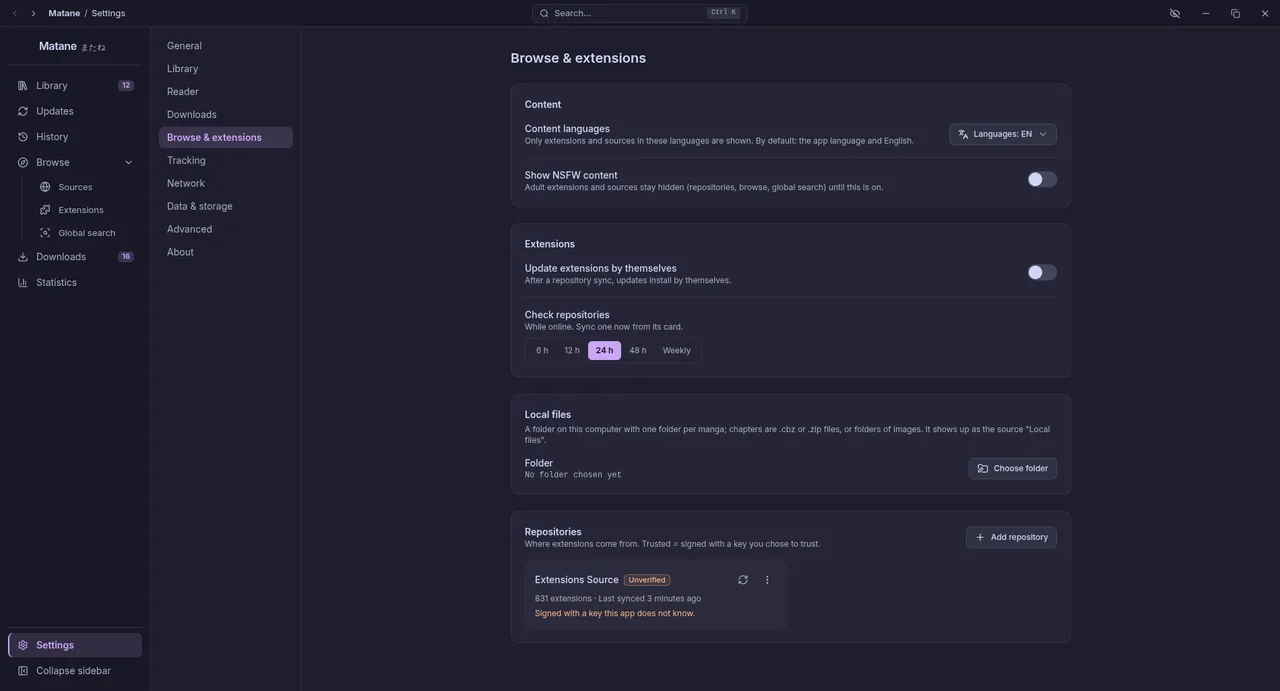Open Downloads in the left sidebar
Viewport: 1280px width, 691px height.
75,257
